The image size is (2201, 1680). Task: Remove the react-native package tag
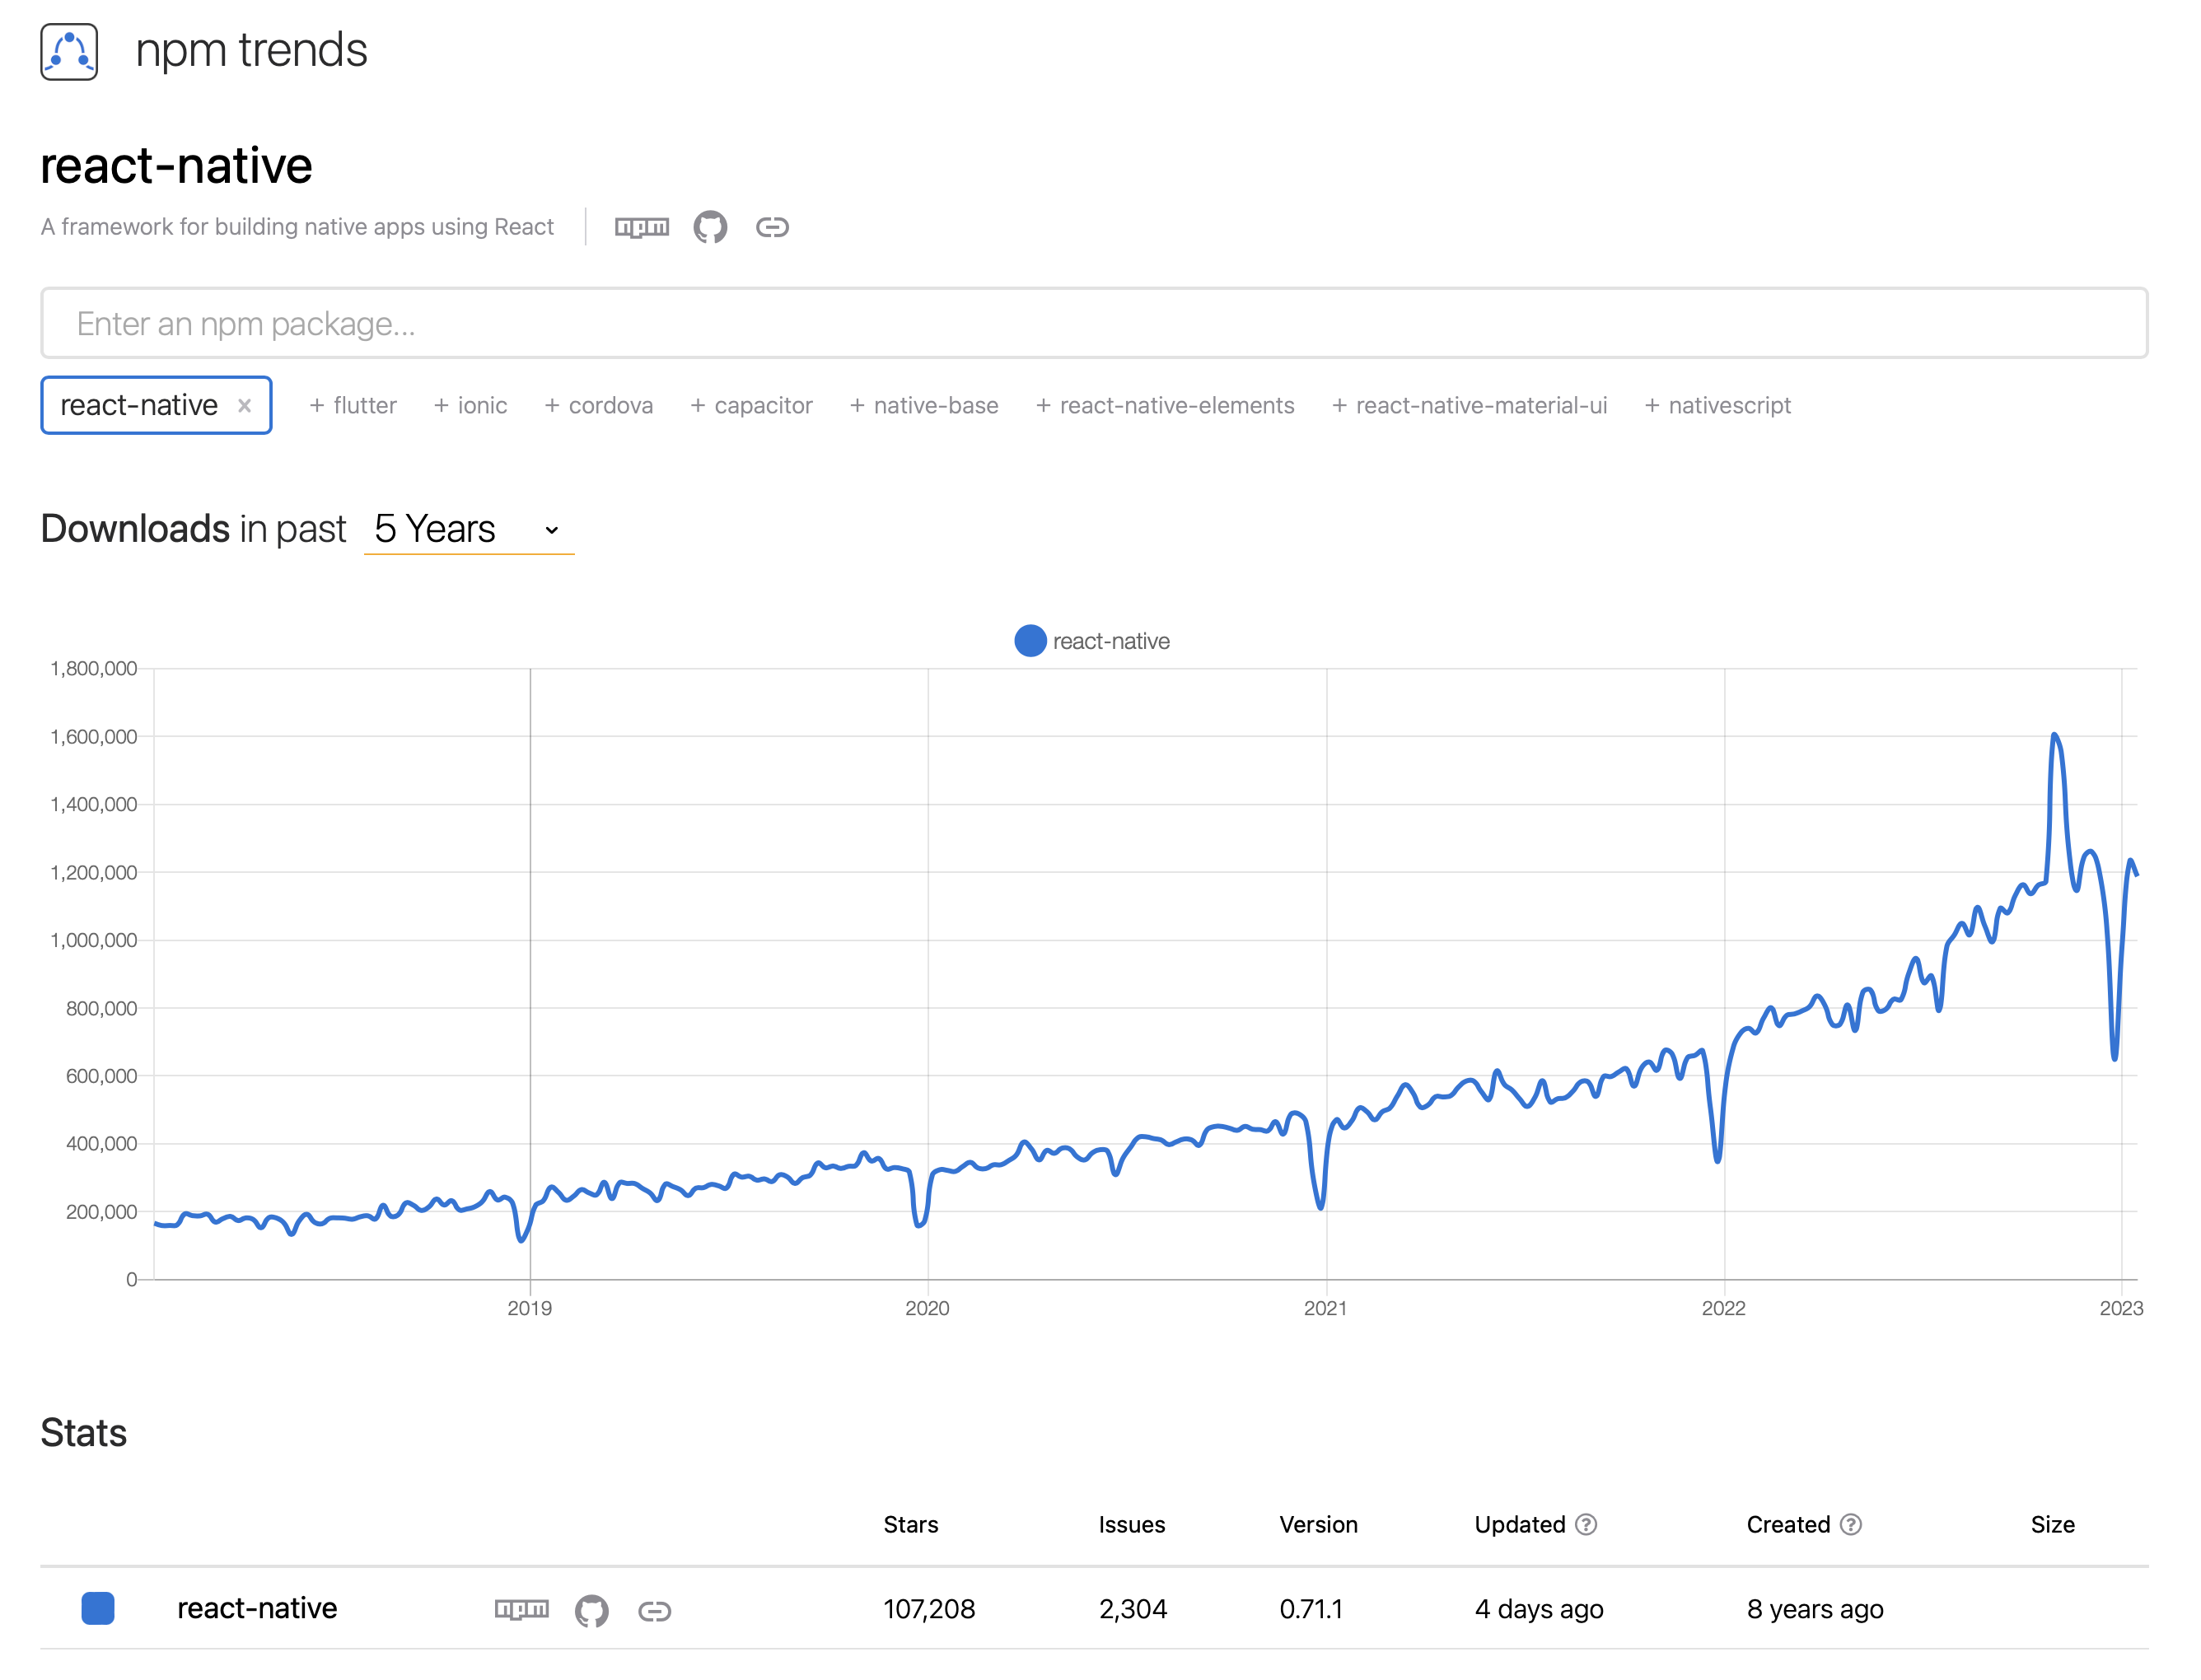click(x=244, y=405)
